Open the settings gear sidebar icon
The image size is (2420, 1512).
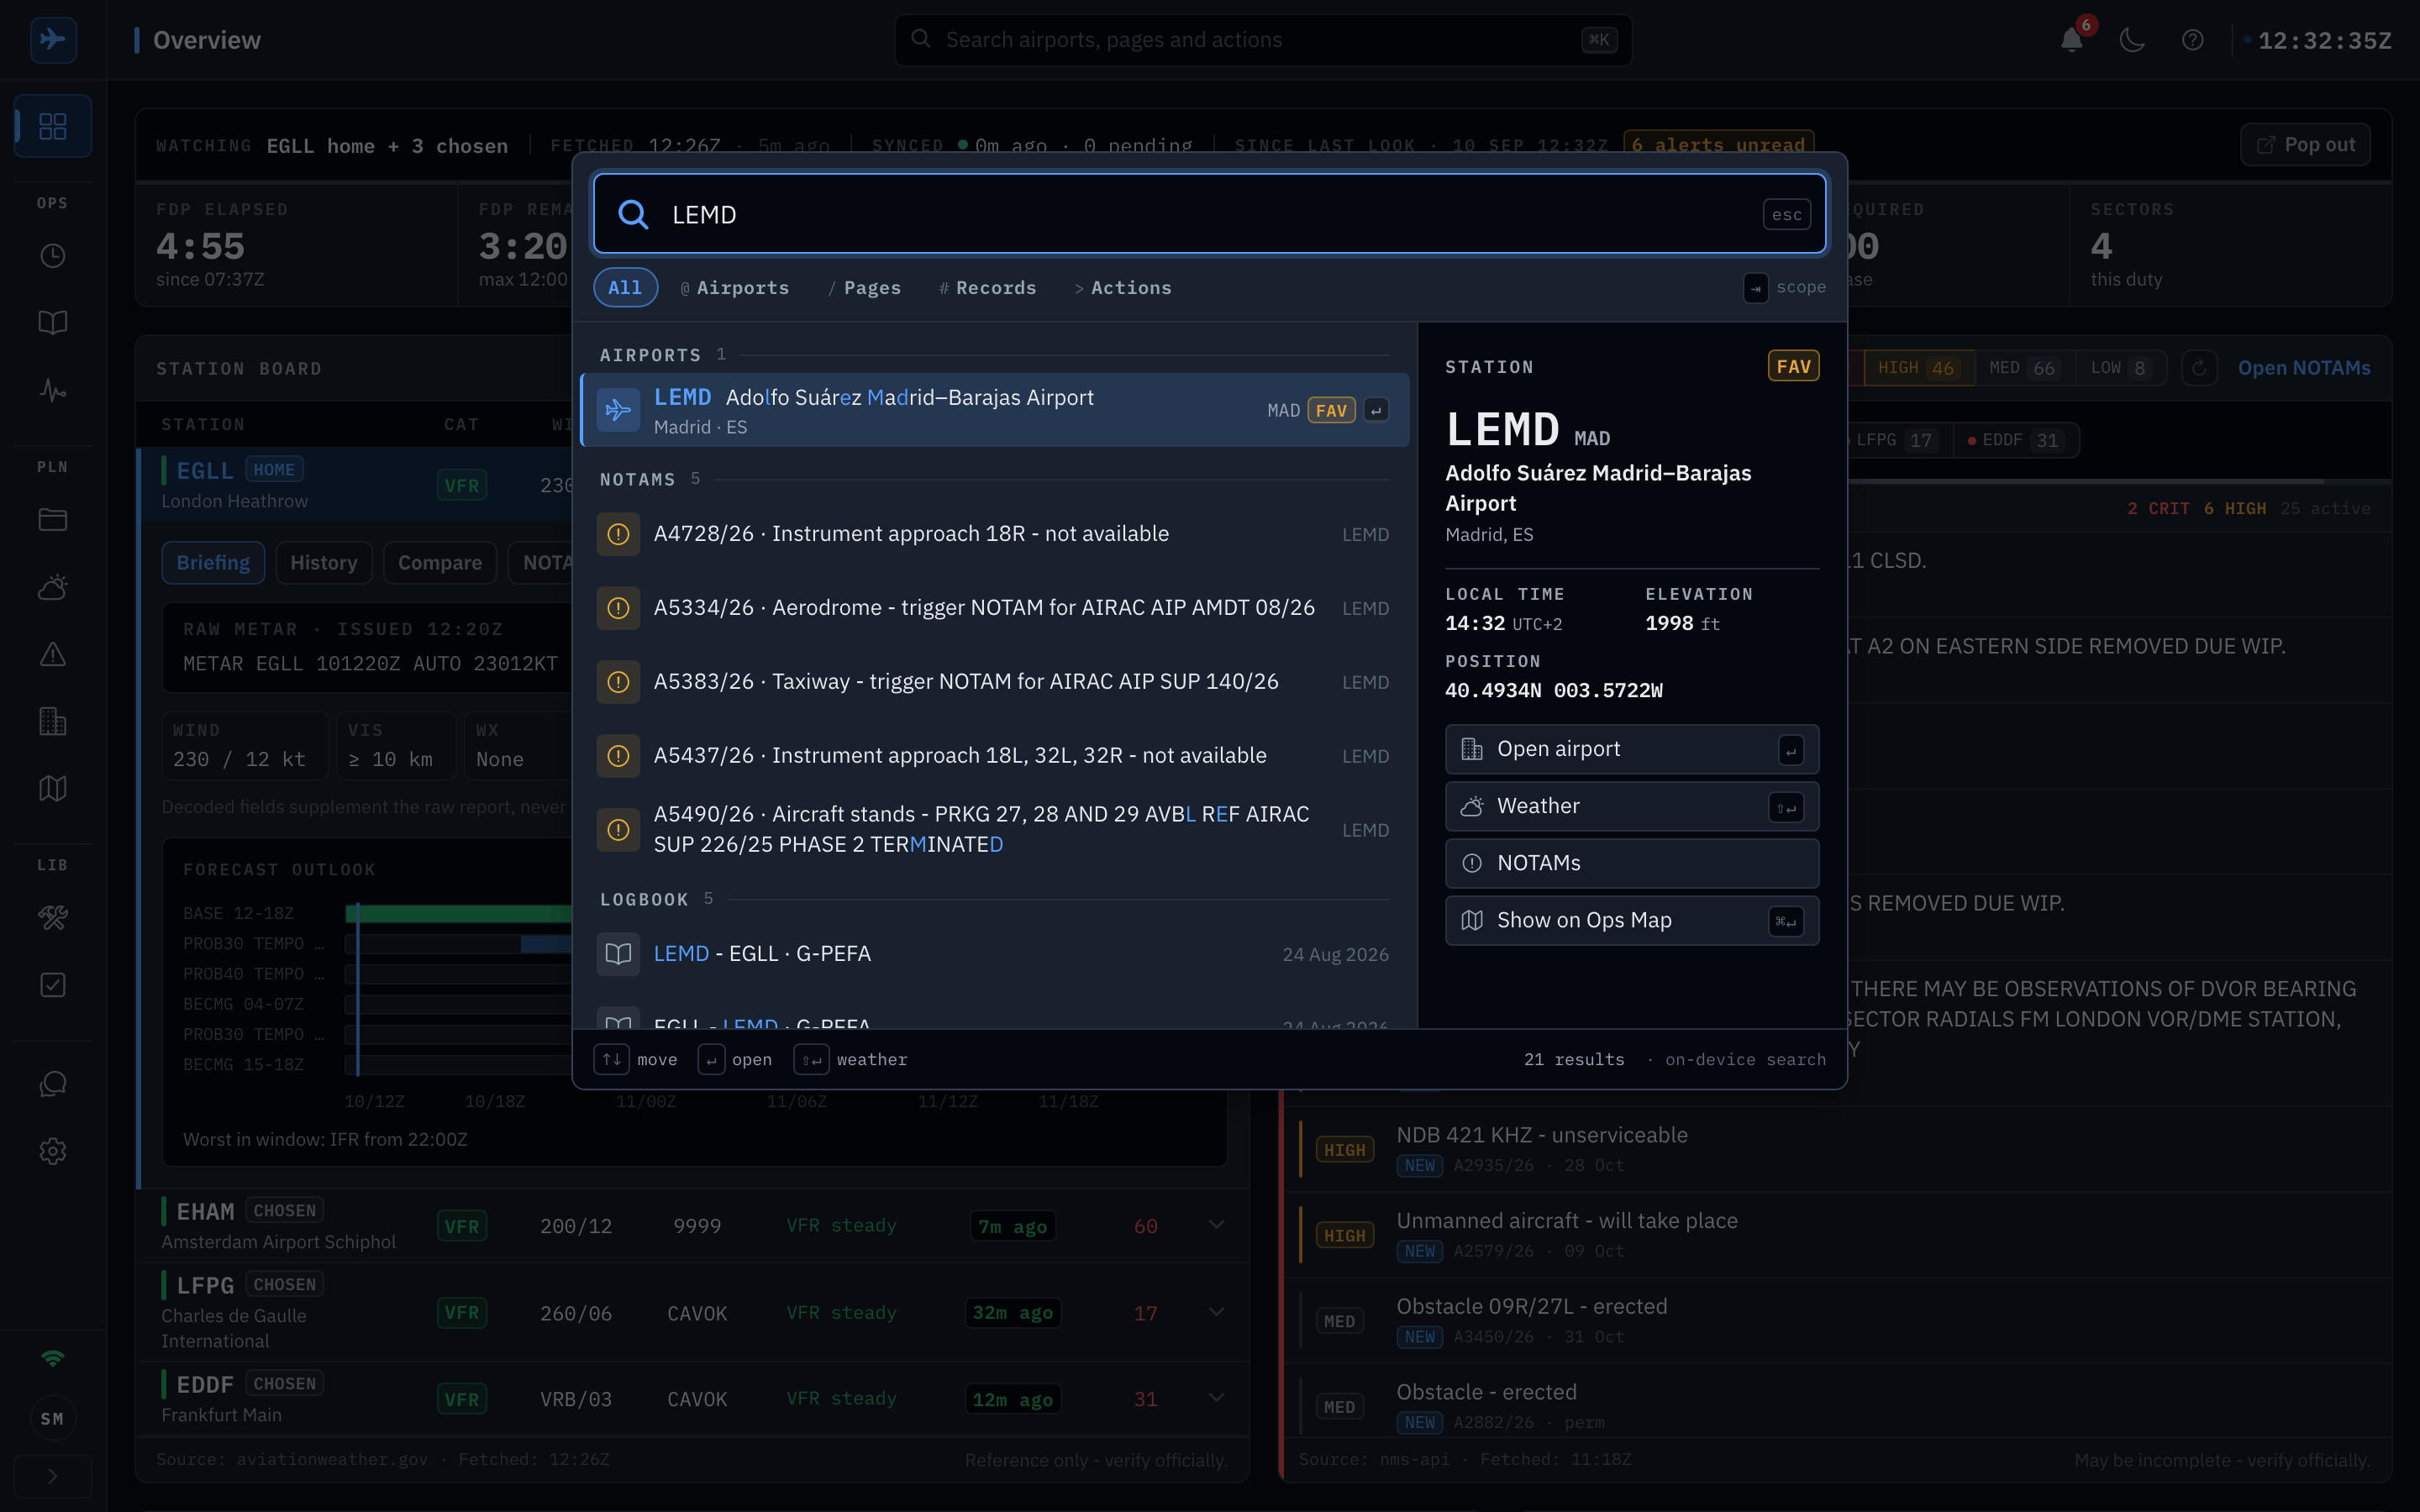click(x=53, y=1151)
